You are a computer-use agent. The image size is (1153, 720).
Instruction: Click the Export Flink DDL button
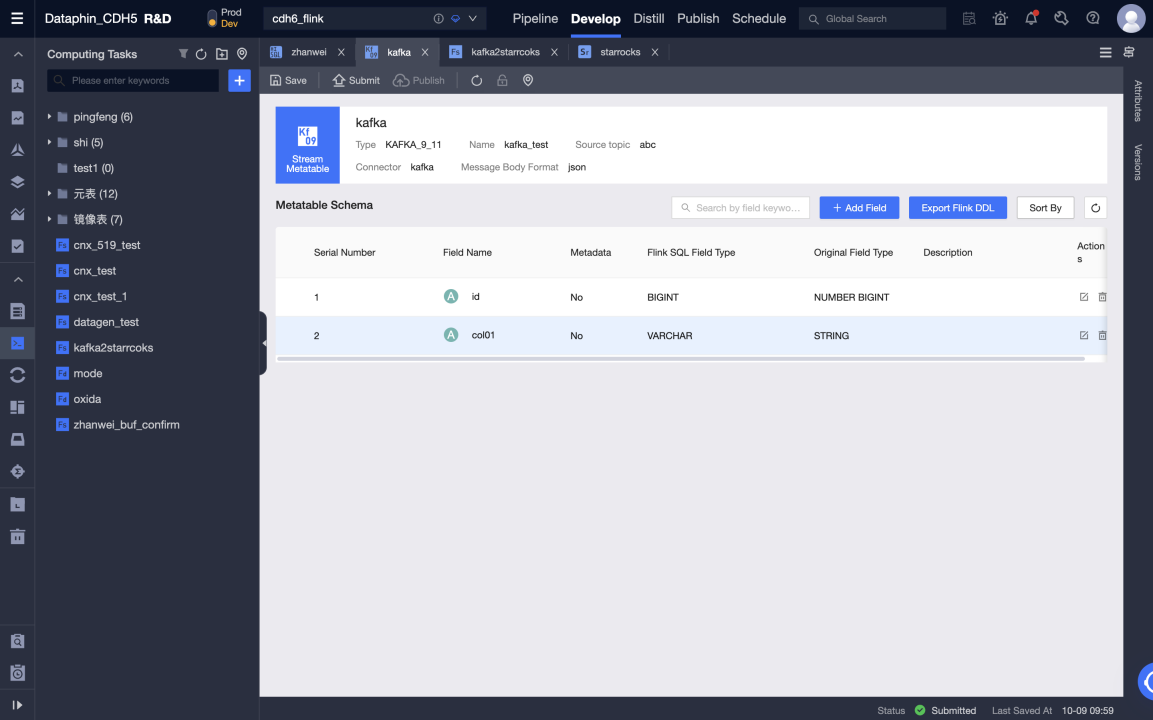coord(957,207)
